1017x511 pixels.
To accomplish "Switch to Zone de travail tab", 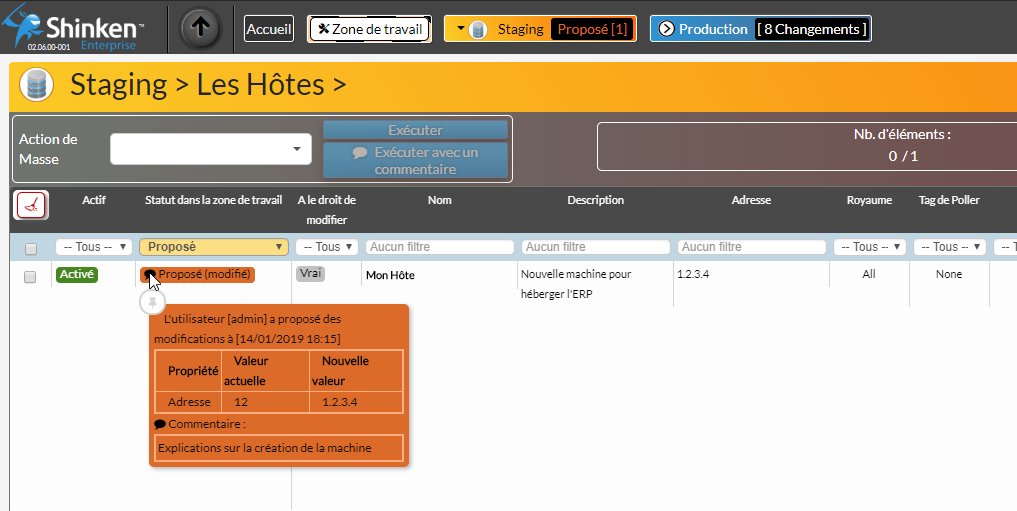I will (x=369, y=29).
